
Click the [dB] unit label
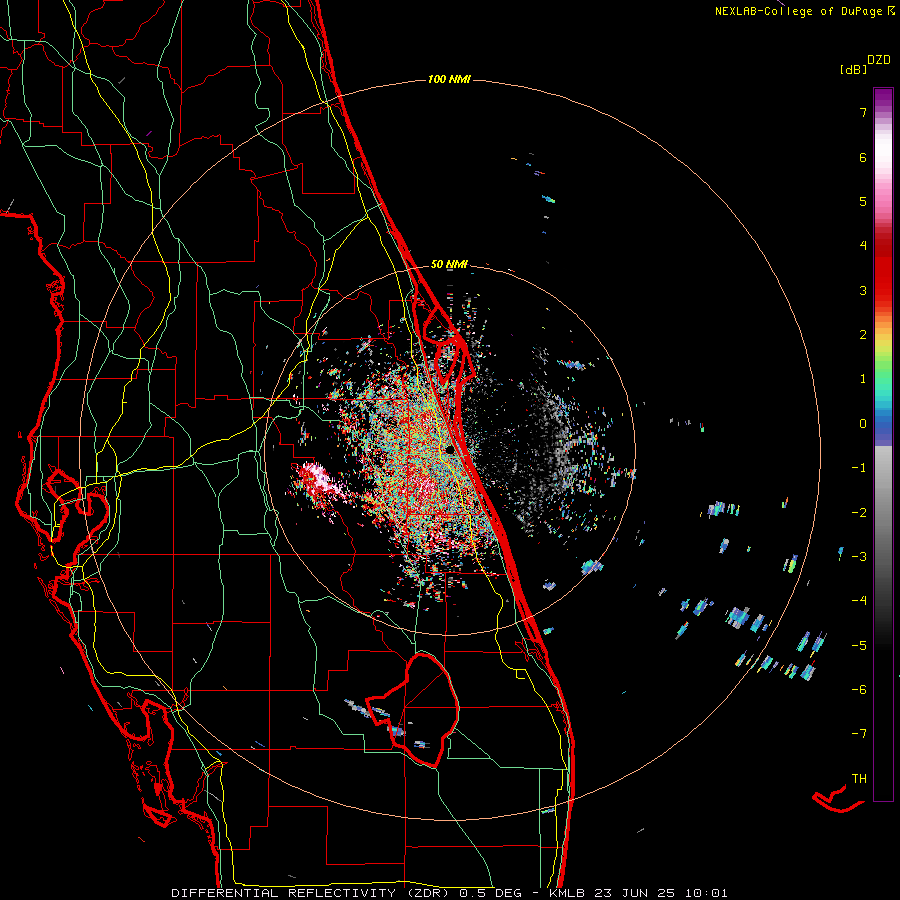tap(853, 69)
